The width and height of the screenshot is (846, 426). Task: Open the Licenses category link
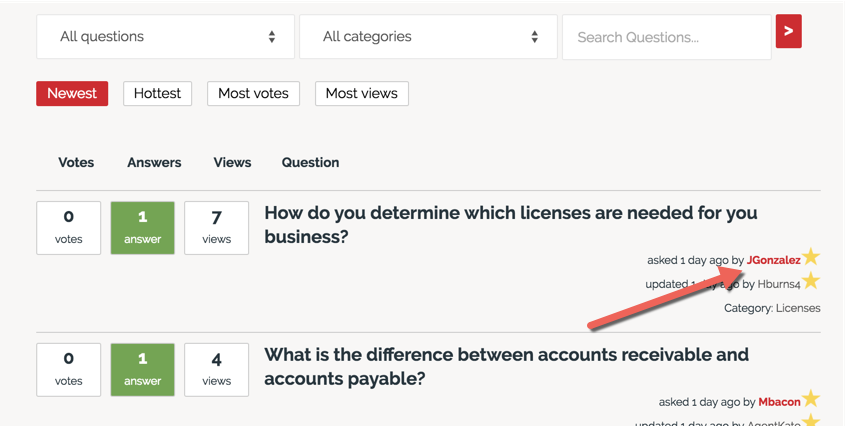tap(798, 308)
